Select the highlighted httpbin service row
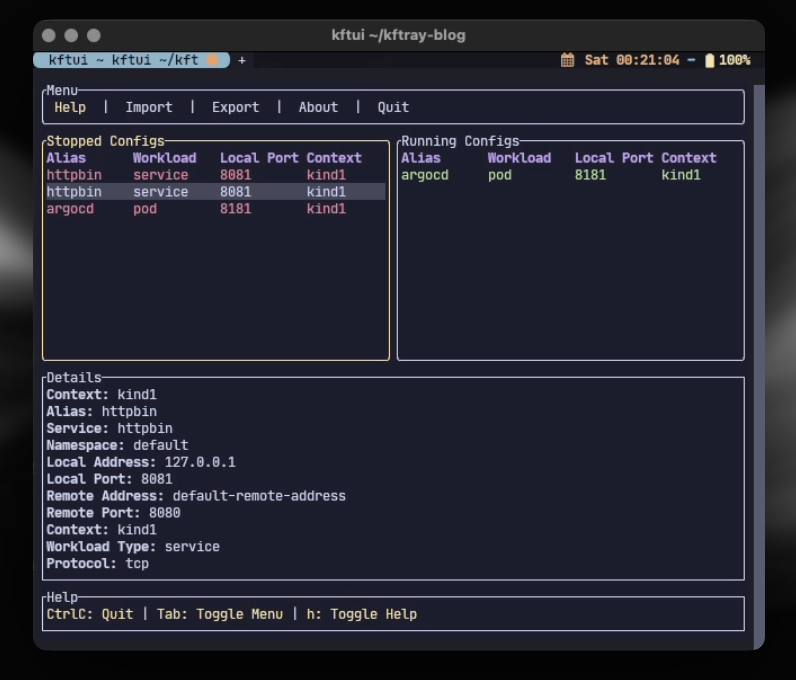Screen dimensions: 796x680 coord(215,191)
